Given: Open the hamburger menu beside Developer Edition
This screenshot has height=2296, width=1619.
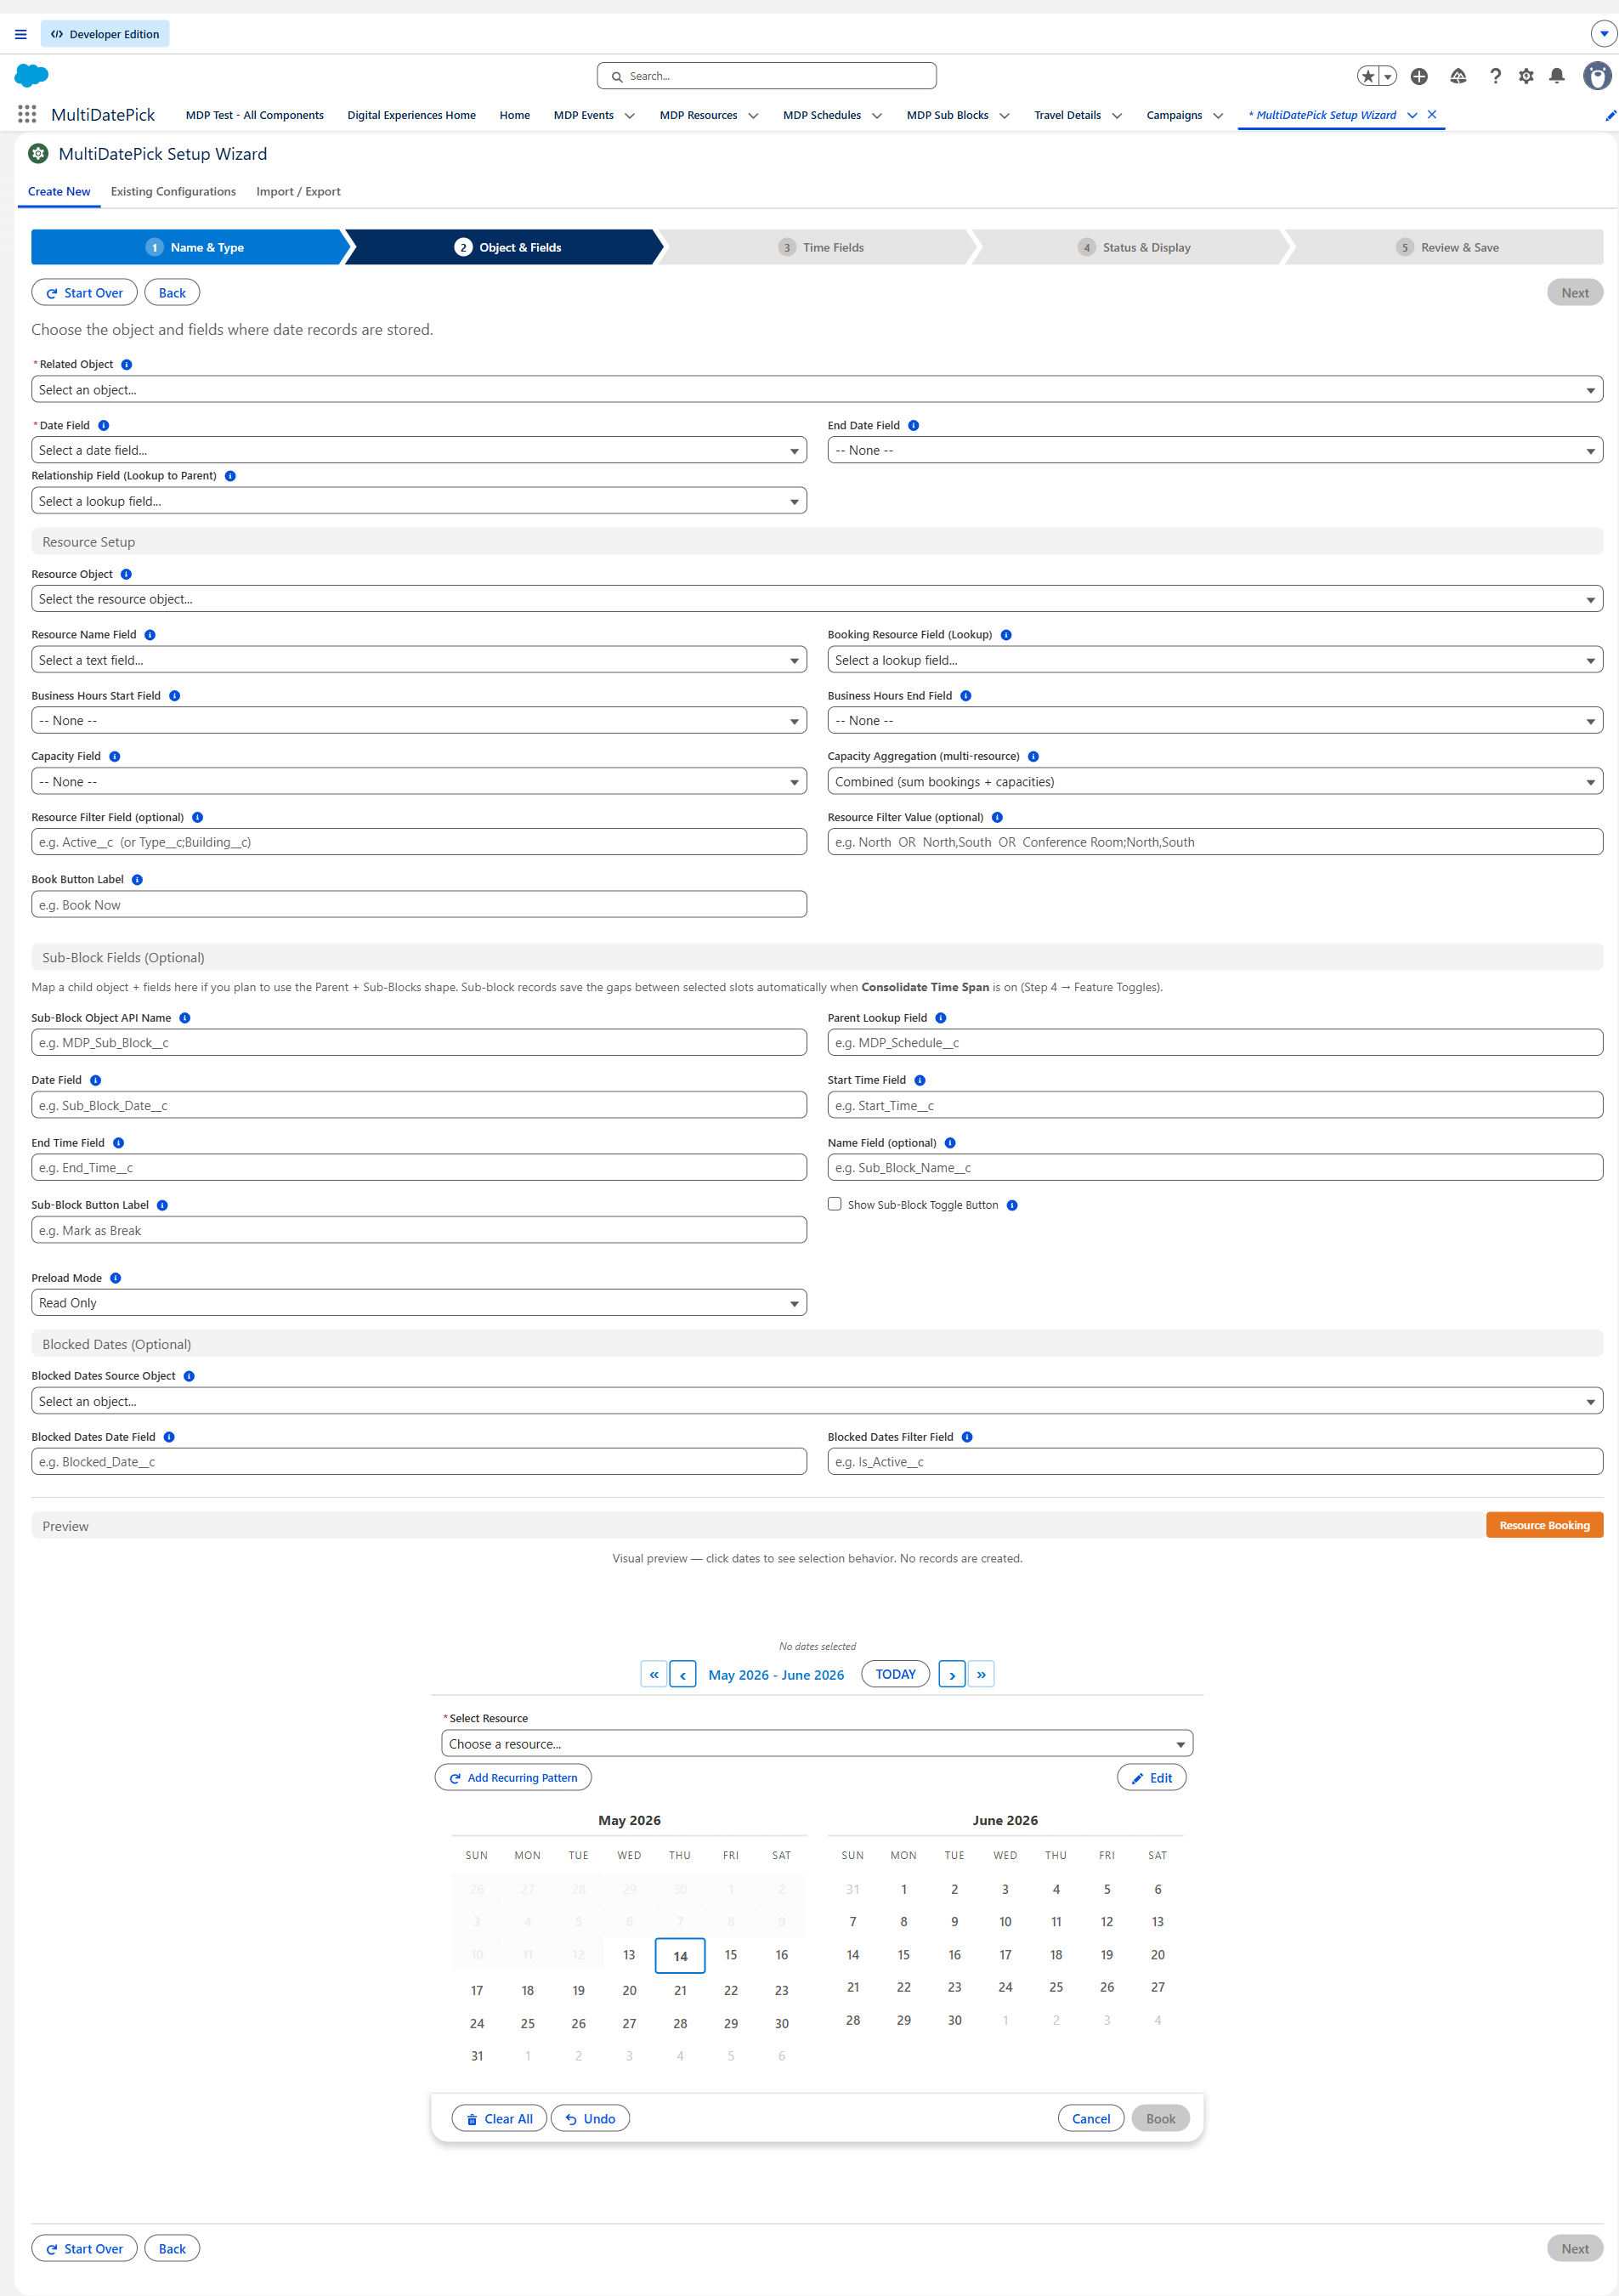Looking at the screenshot, I should [x=20, y=34].
